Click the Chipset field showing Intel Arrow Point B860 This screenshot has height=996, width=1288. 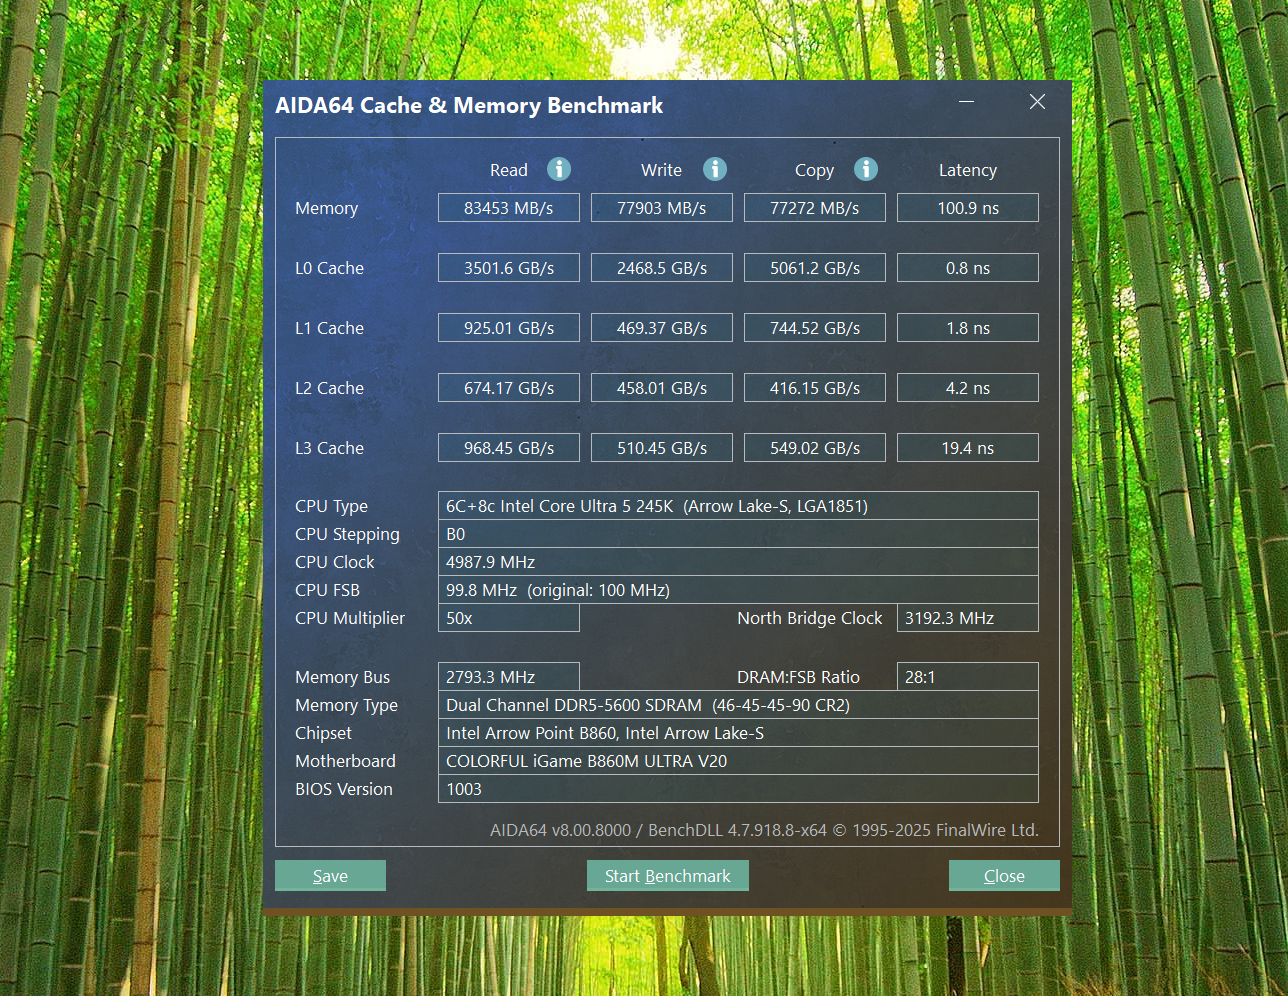point(738,733)
